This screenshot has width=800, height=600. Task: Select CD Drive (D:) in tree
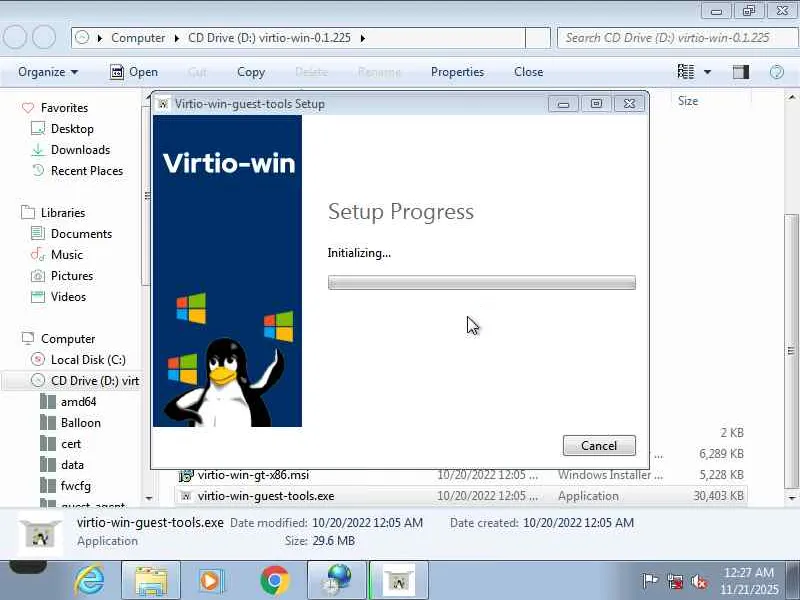click(95, 381)
